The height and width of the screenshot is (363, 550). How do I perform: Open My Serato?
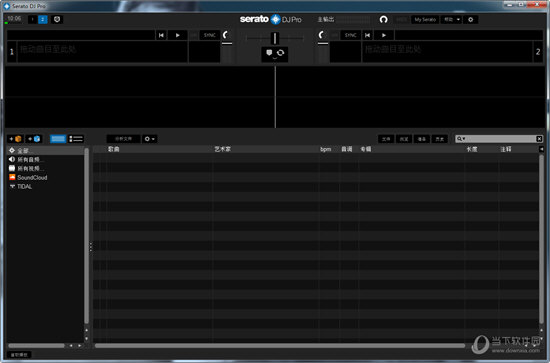pos(425,20)
